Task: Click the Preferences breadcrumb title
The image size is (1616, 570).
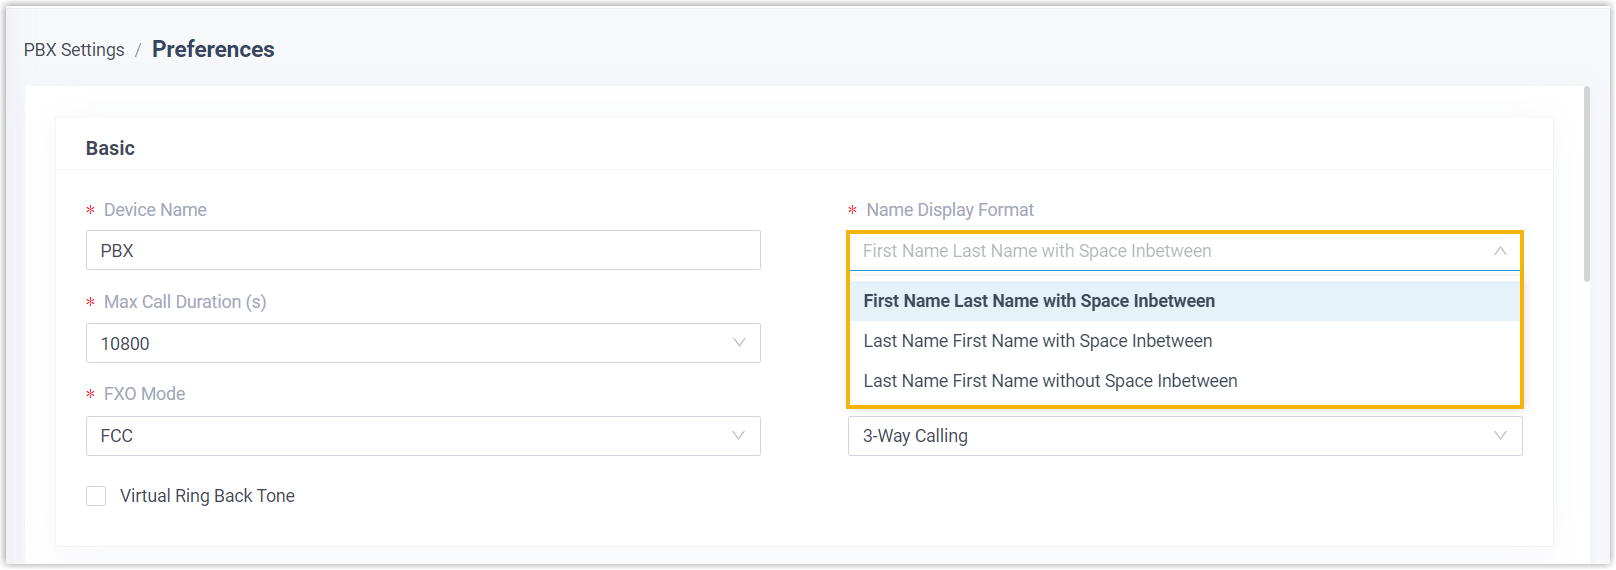Action: point(213,49)
